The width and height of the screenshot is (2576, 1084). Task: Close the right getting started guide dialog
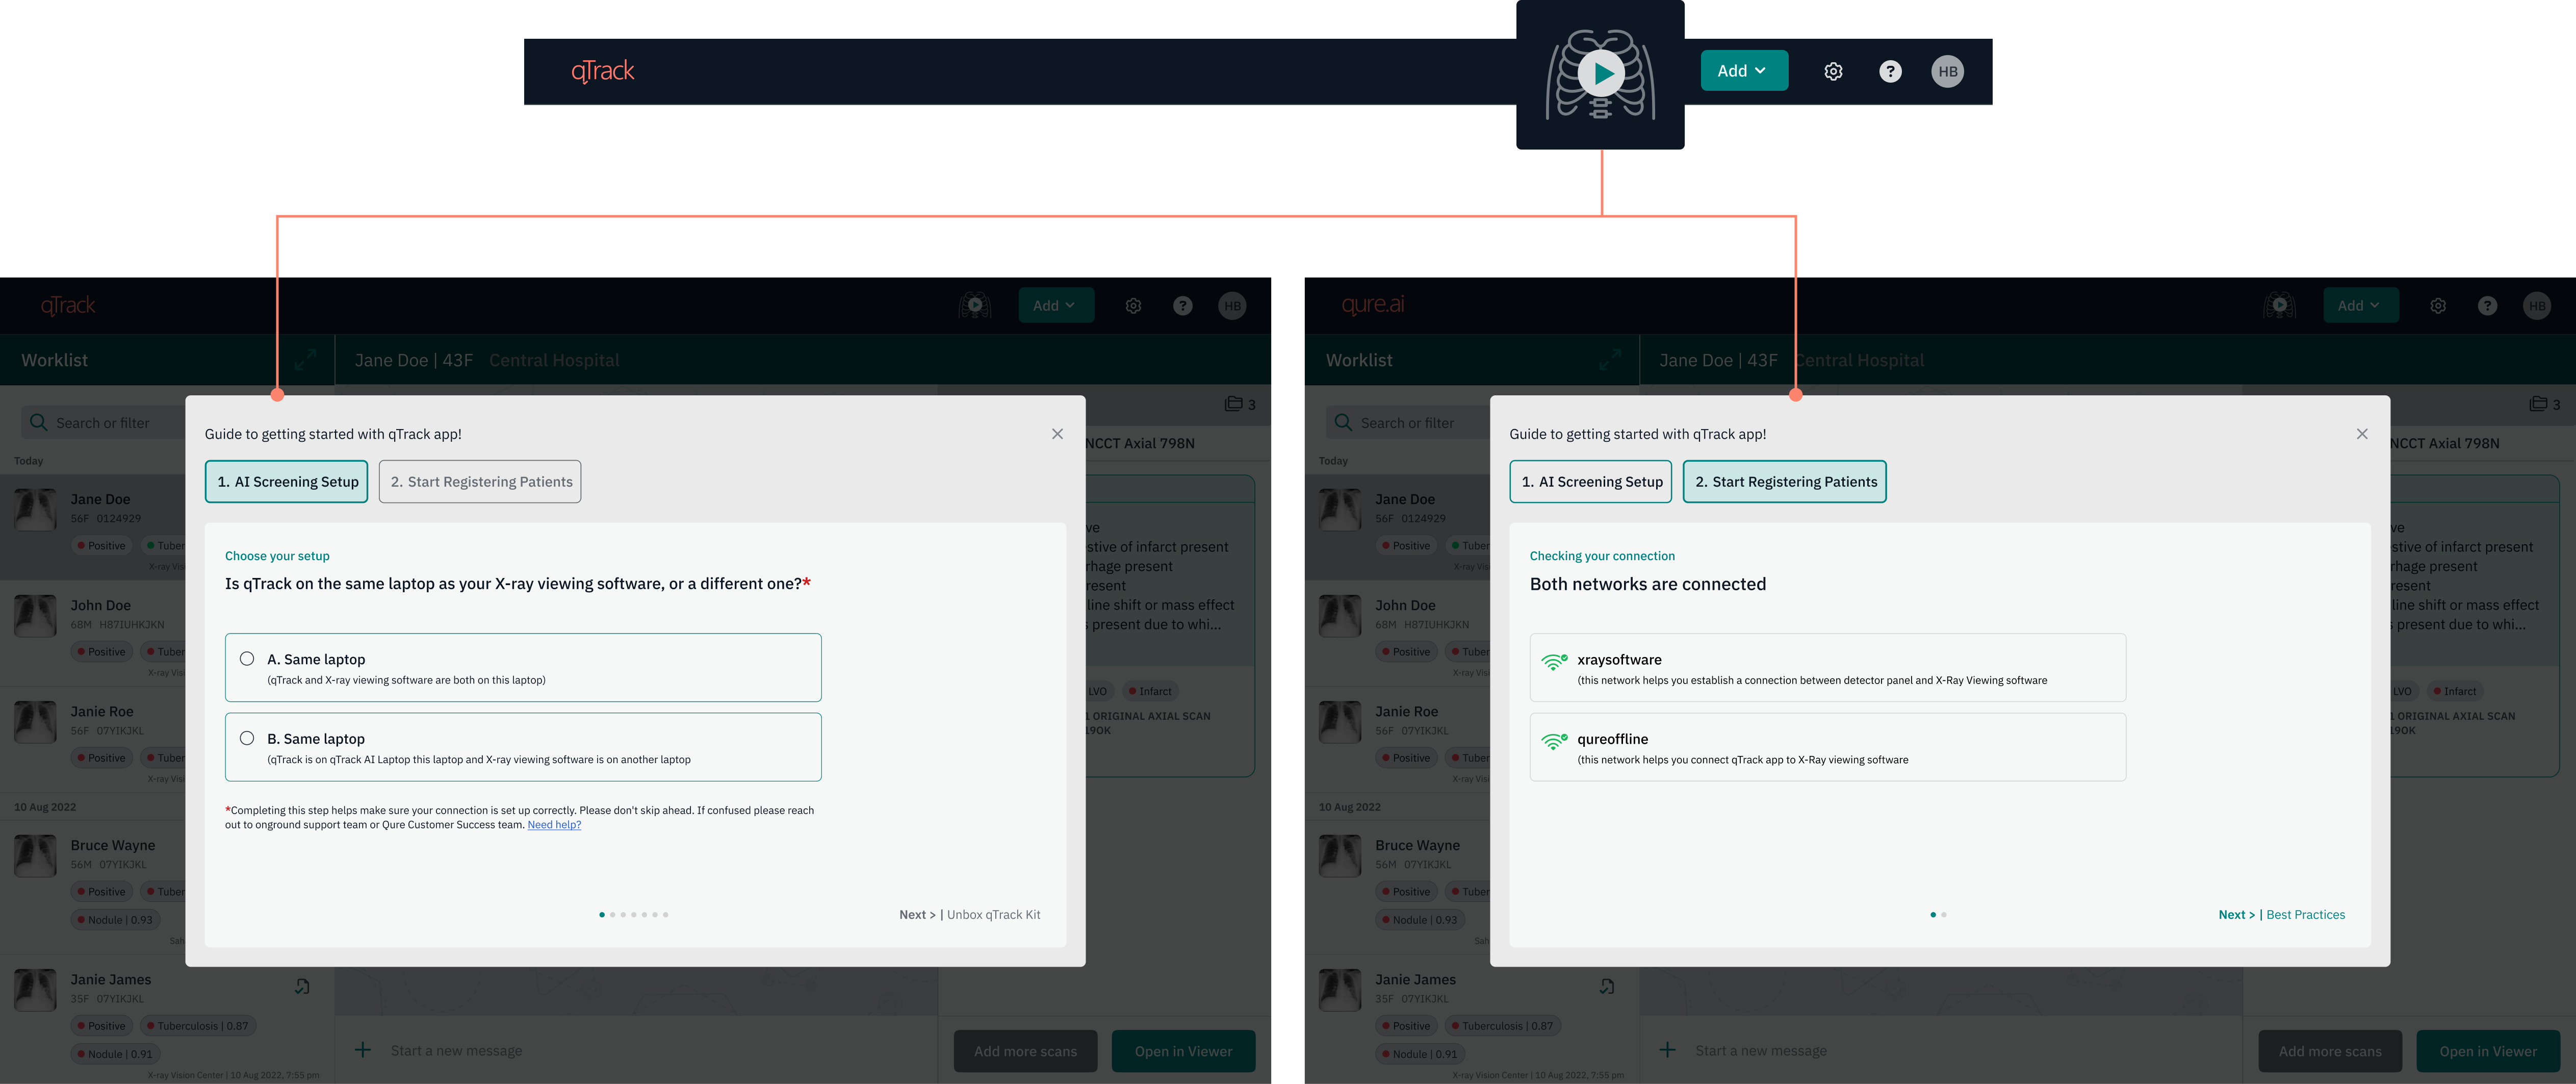tap(2362, 433)
